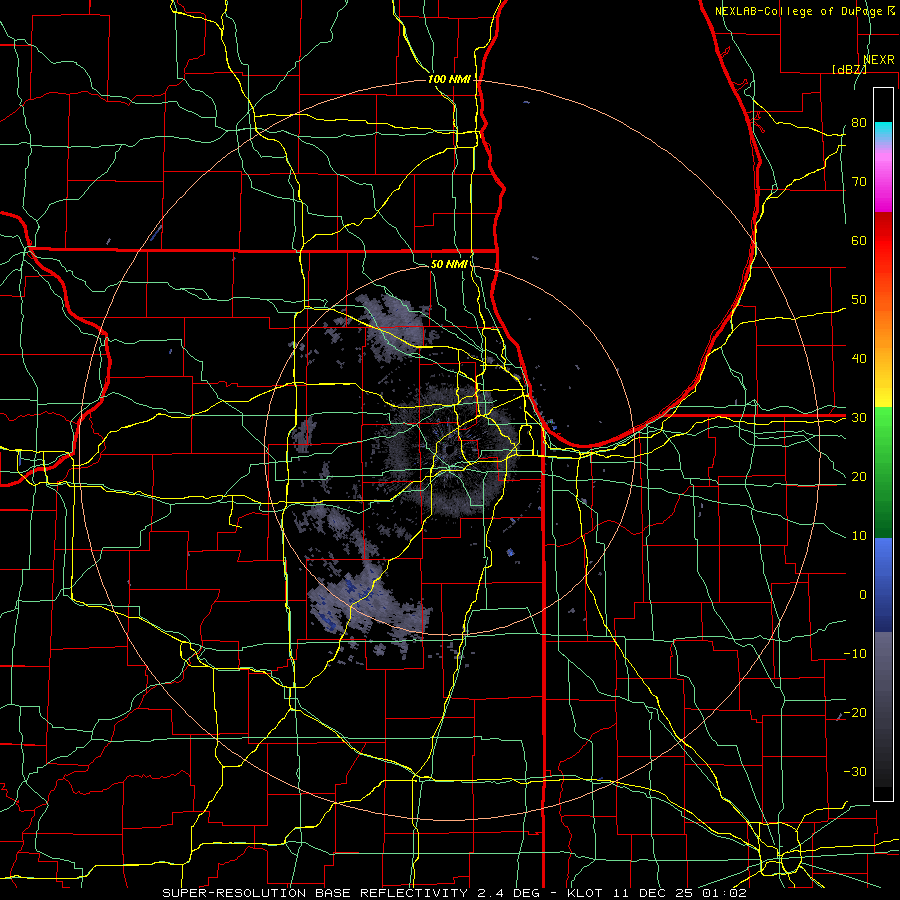Click the "50 NMI" range ring label
900x900 pixels.
[x=449, y=264]
